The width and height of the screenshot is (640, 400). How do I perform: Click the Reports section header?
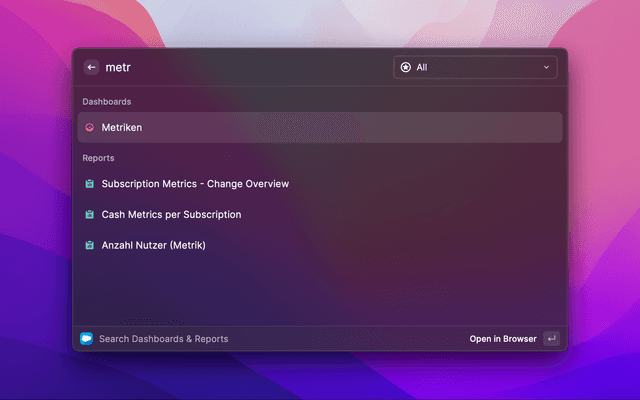(x=98, y=158)
